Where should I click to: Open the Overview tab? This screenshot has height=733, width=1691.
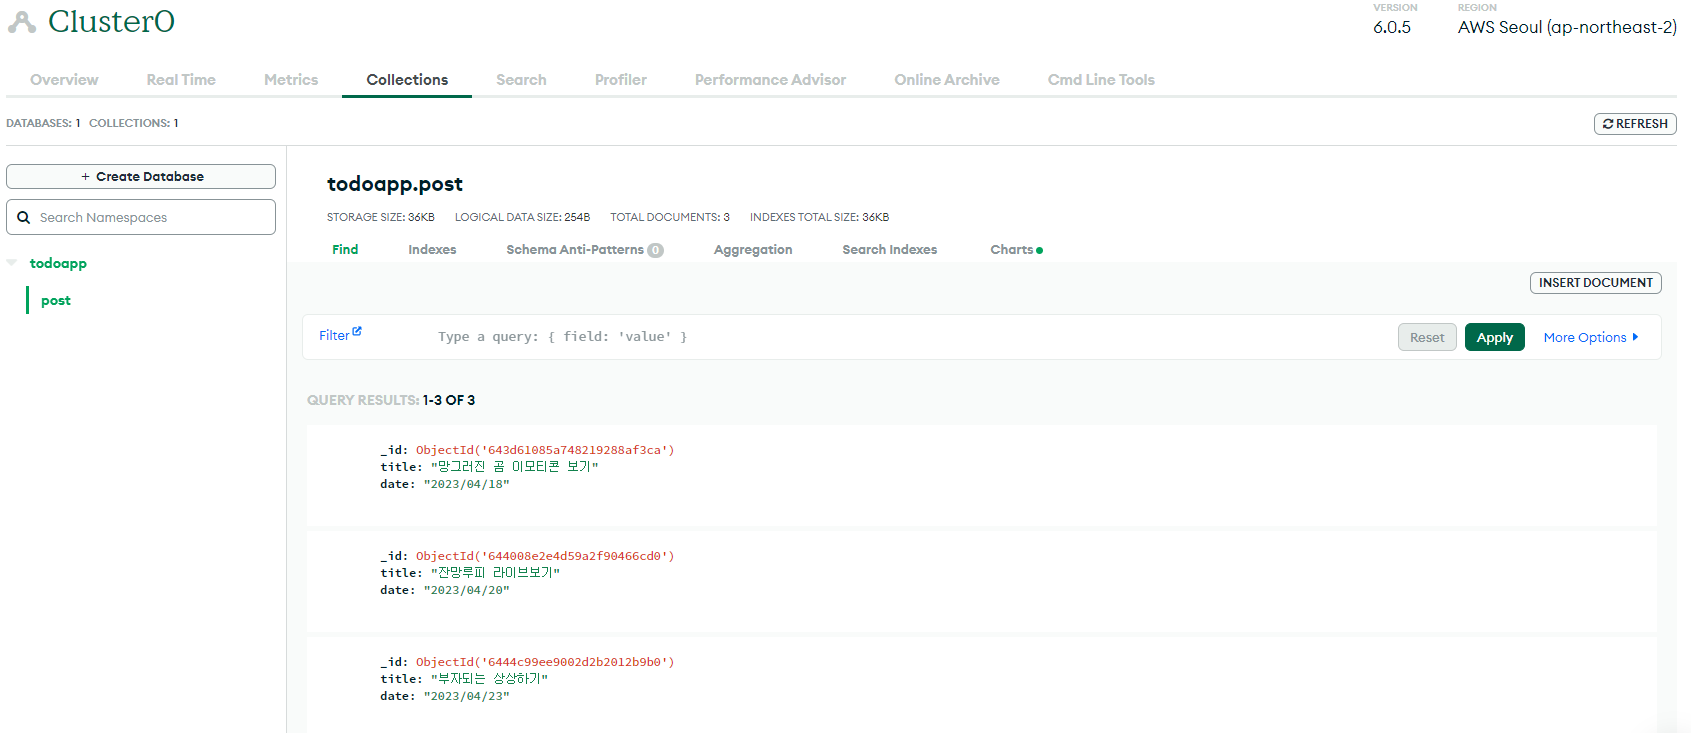[x=64, y=80]
